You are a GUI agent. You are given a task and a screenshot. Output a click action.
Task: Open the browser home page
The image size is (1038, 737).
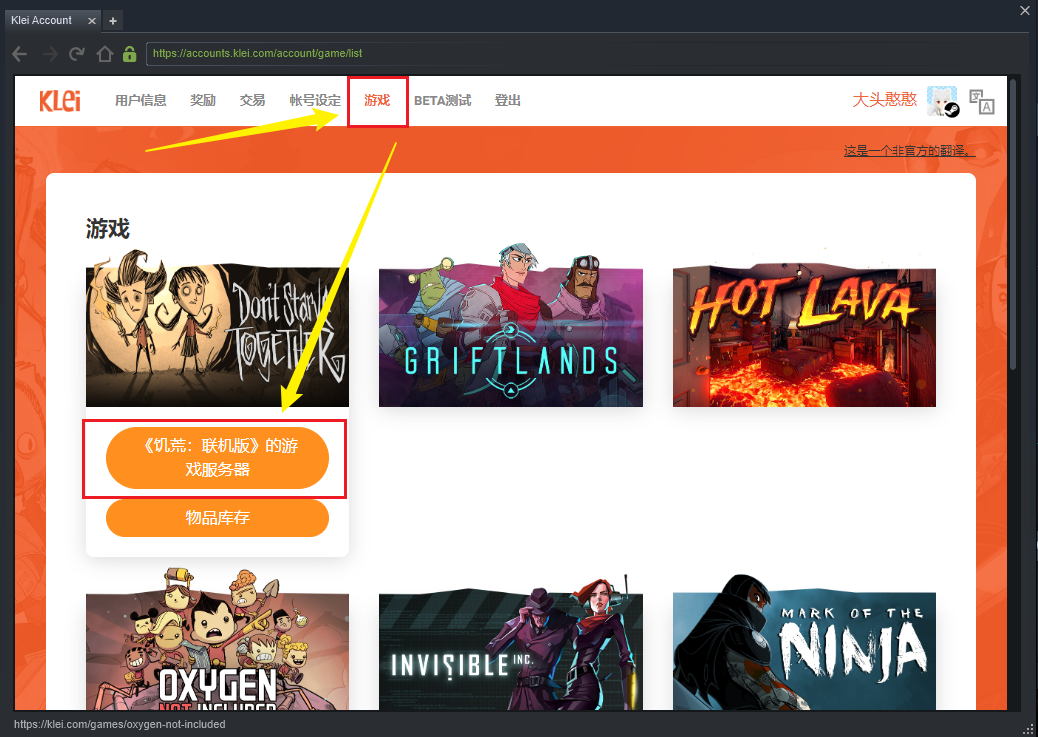105,54
